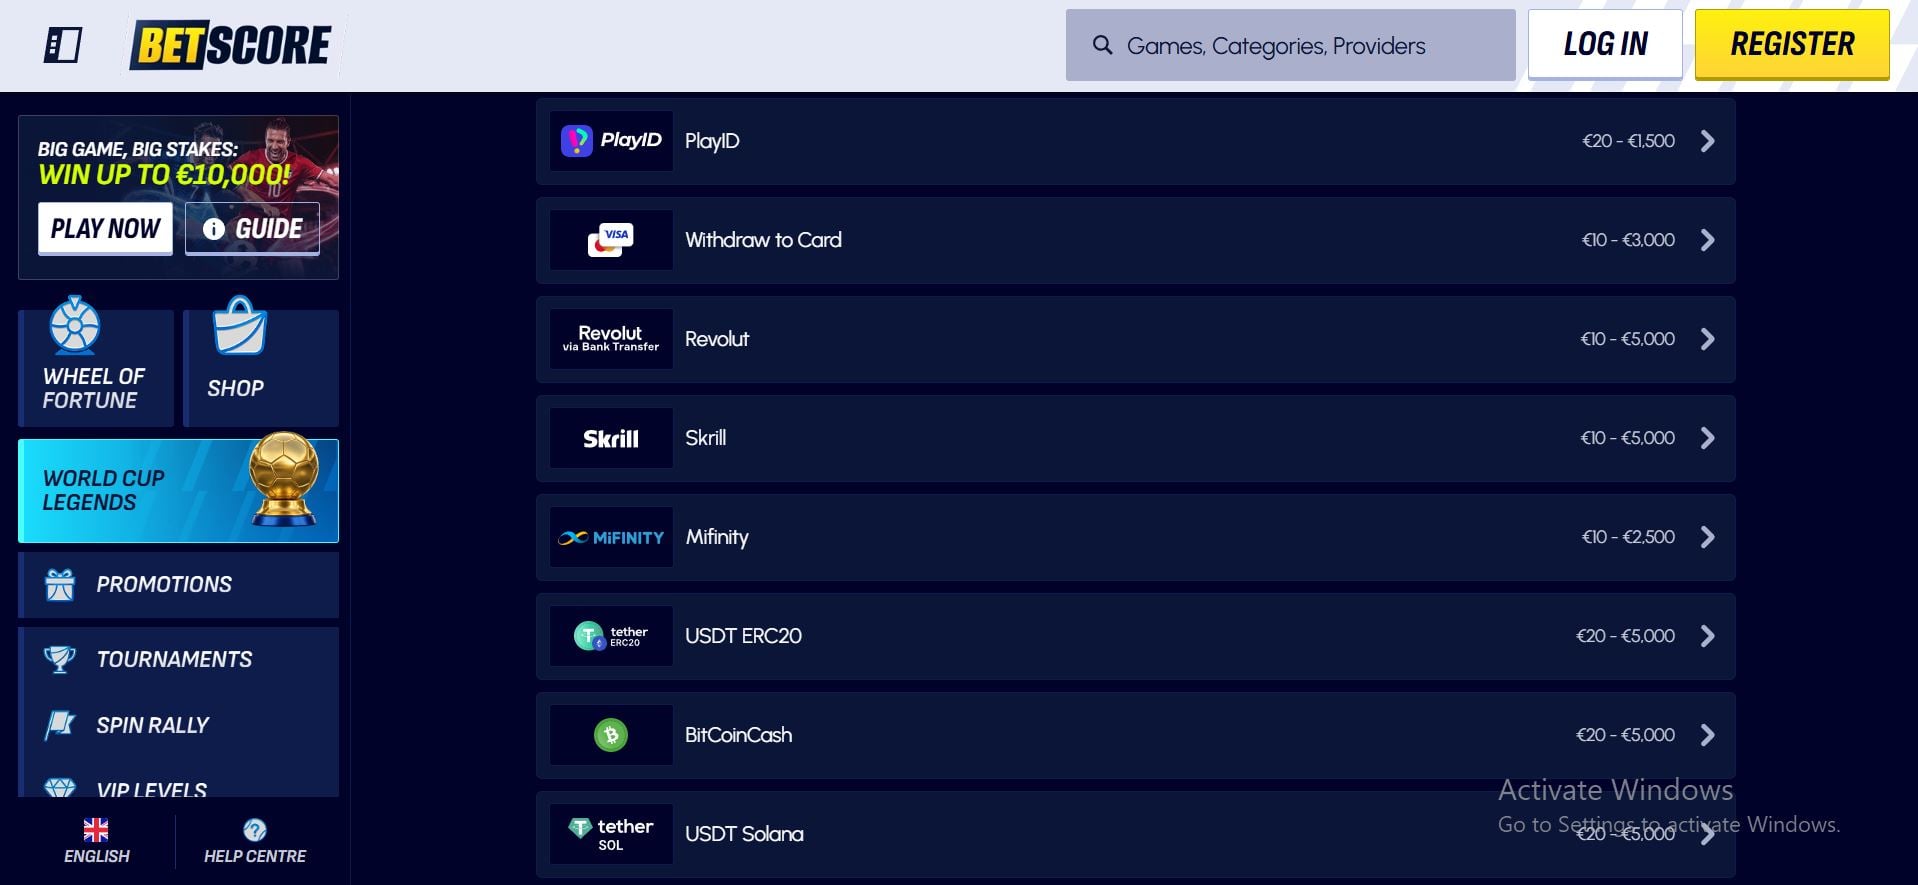Screen dimensions: 1918x885
Task: Click the info icon on Guide button
Action: [x=213, y=229]
